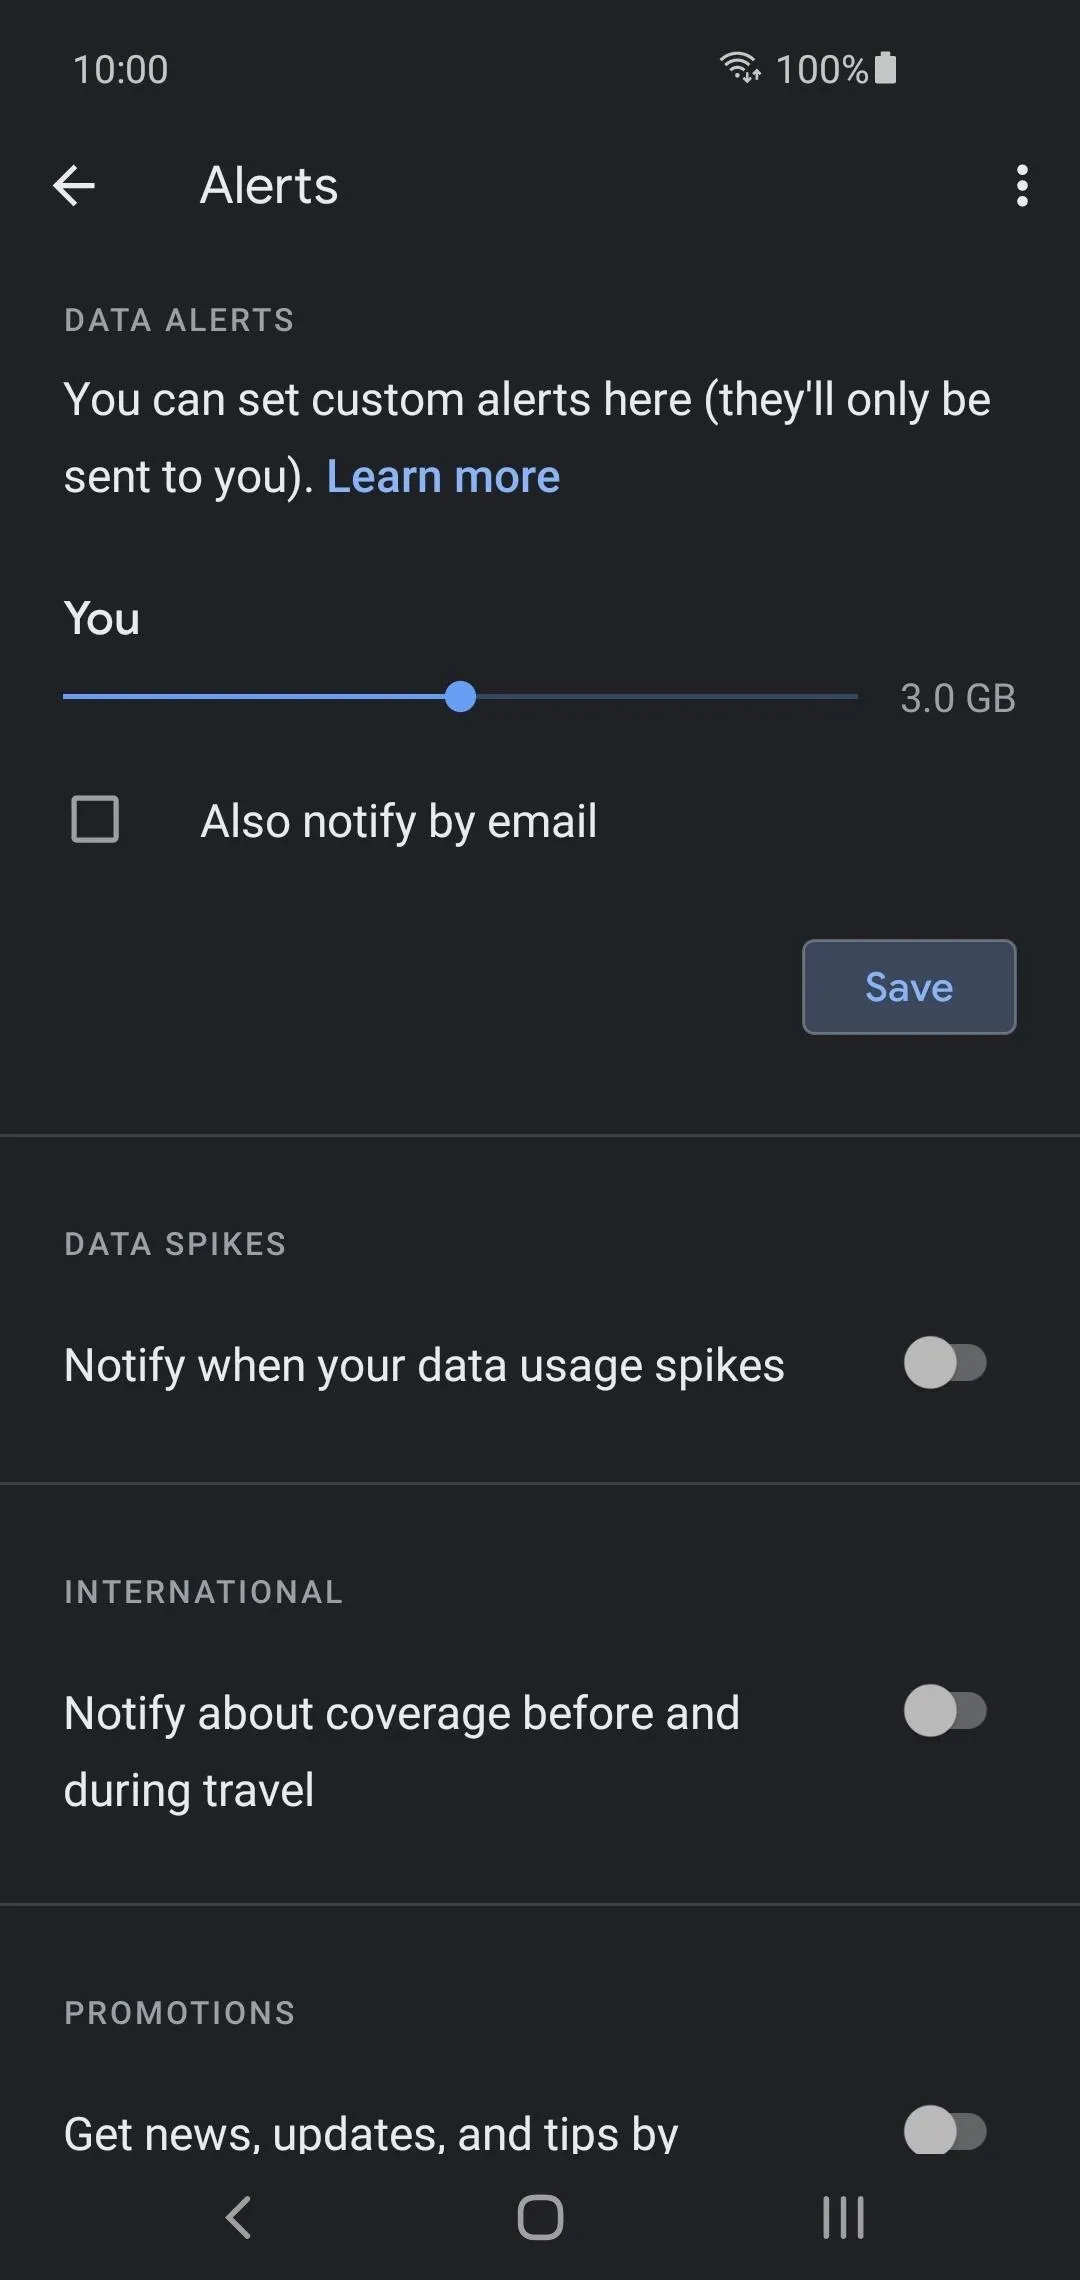The width and height of the screenshot is (1080, 2280).
Task: Save the data alert settings
Action: [x=909, y=987]
